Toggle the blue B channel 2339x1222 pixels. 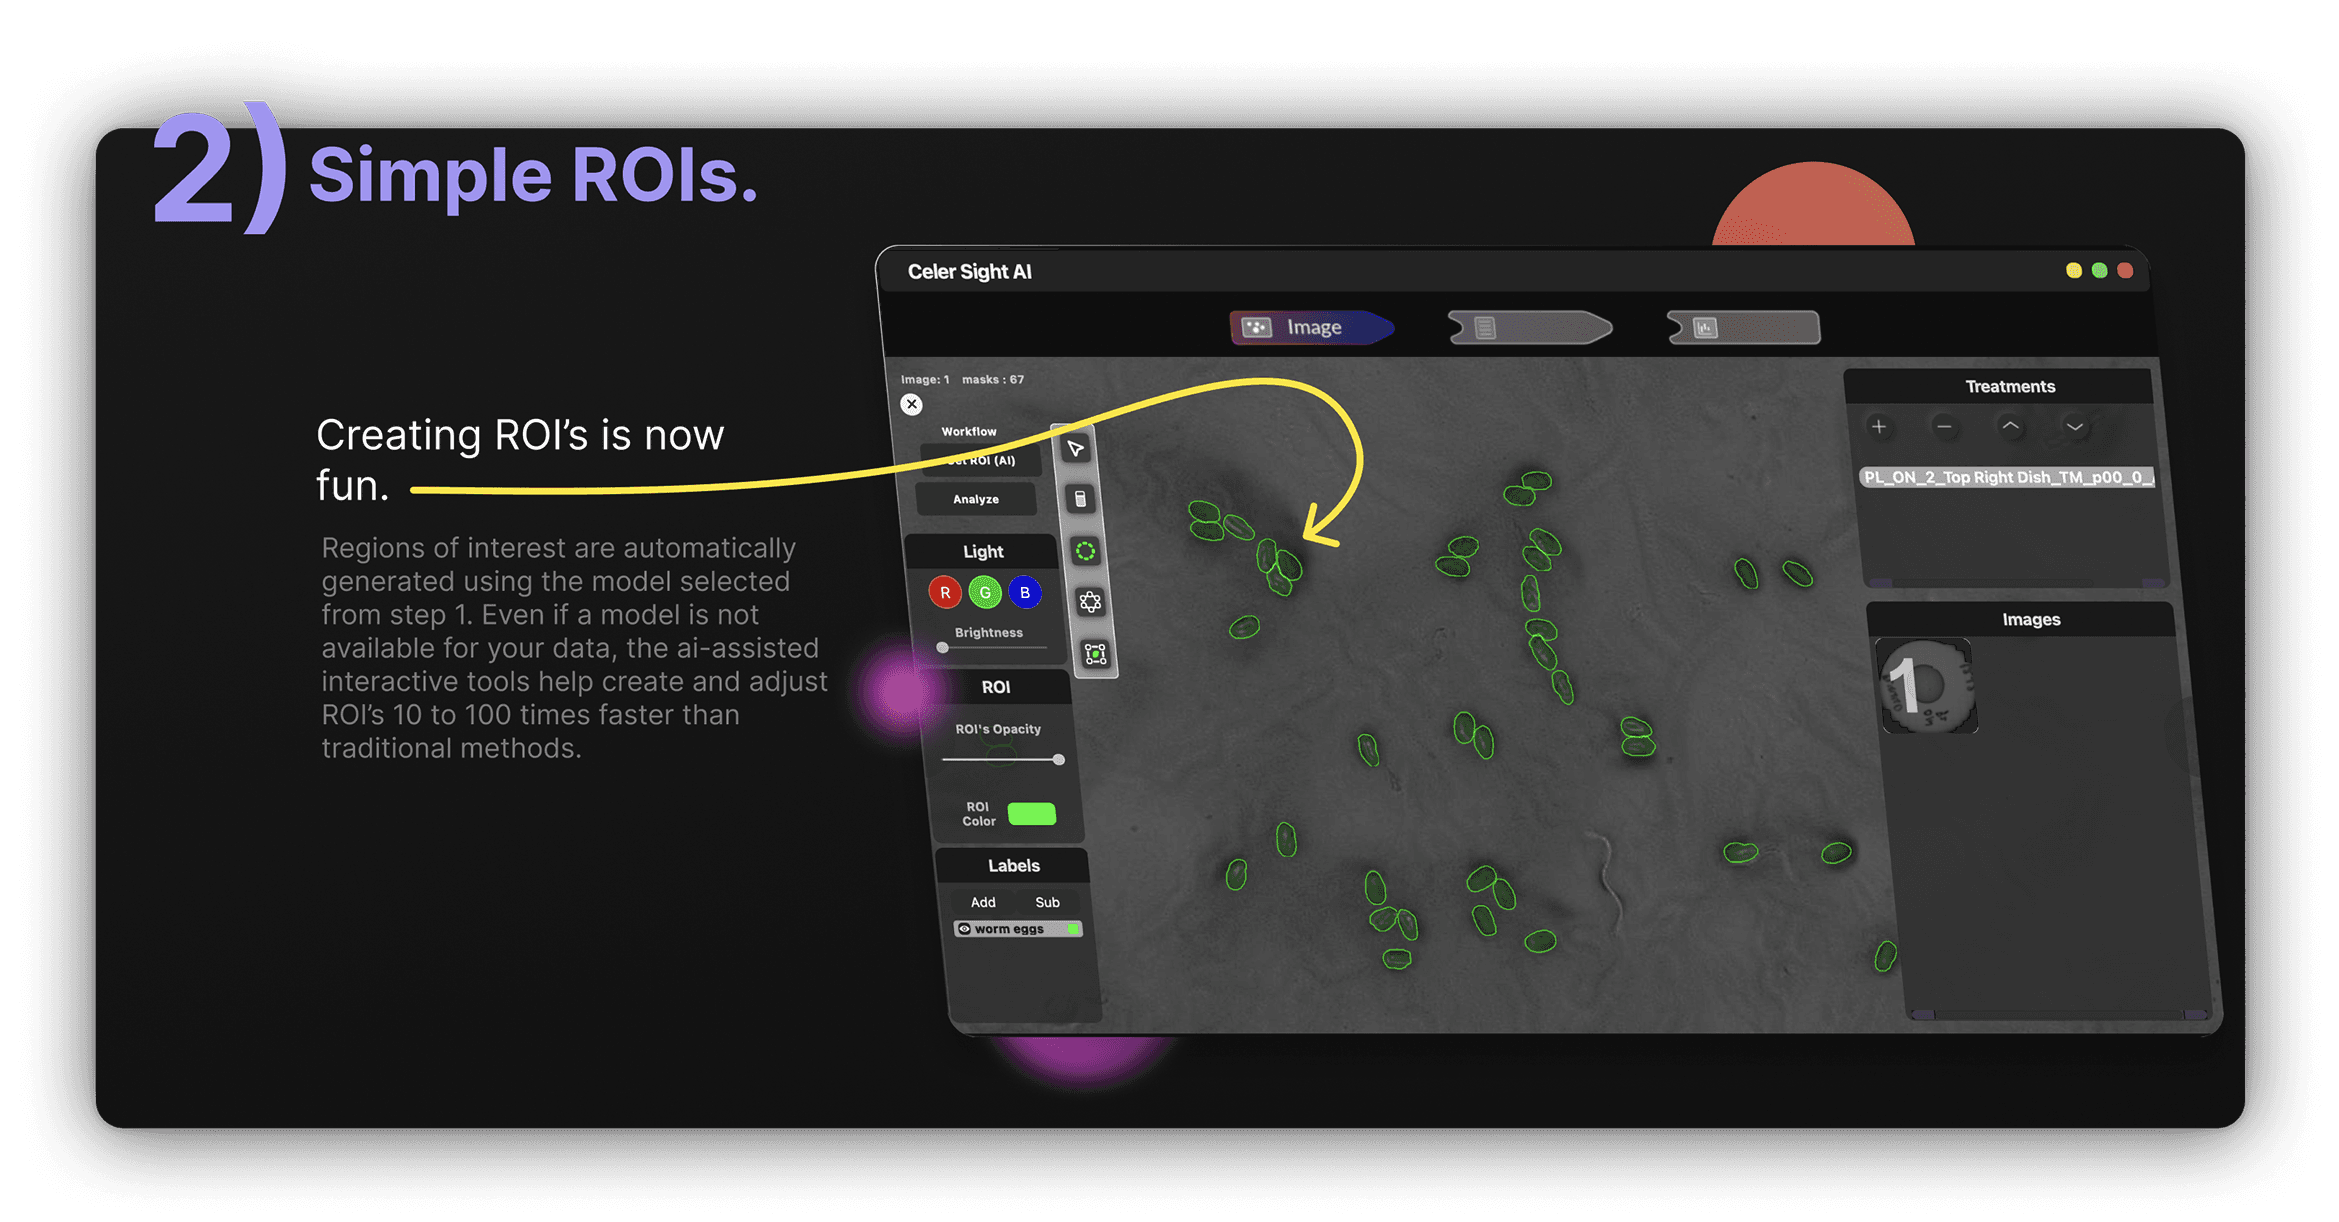pos(1025,592)
